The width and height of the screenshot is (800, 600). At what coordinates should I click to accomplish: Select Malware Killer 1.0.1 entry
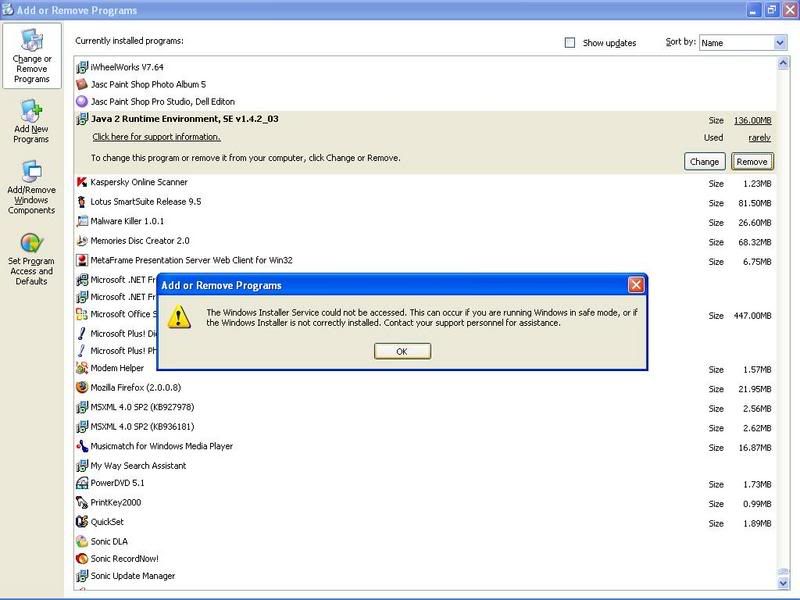click(425, 221)
